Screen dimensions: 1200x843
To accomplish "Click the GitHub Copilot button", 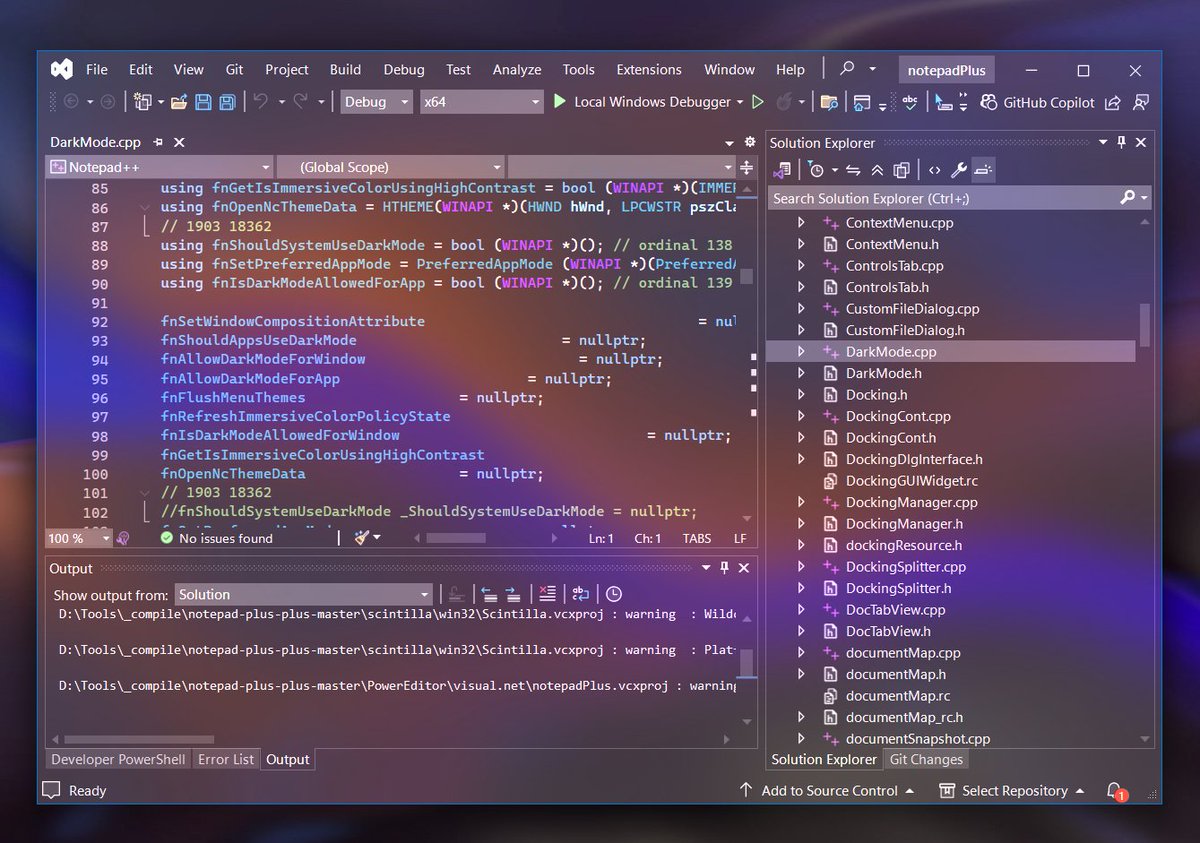I will (x=1037, y=102).
